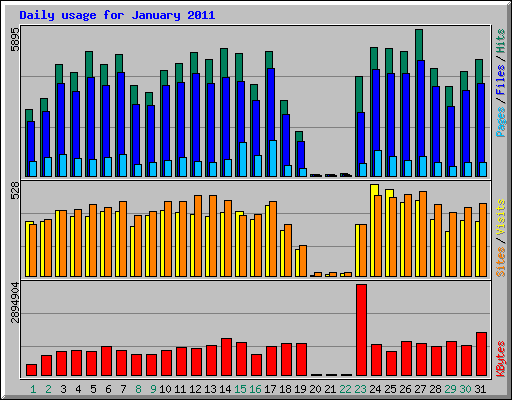Viewport: 512px width, 400px height.
Task: Click day 27 on the x-axis
Action: pyautogui.click(x=420, y=389)
